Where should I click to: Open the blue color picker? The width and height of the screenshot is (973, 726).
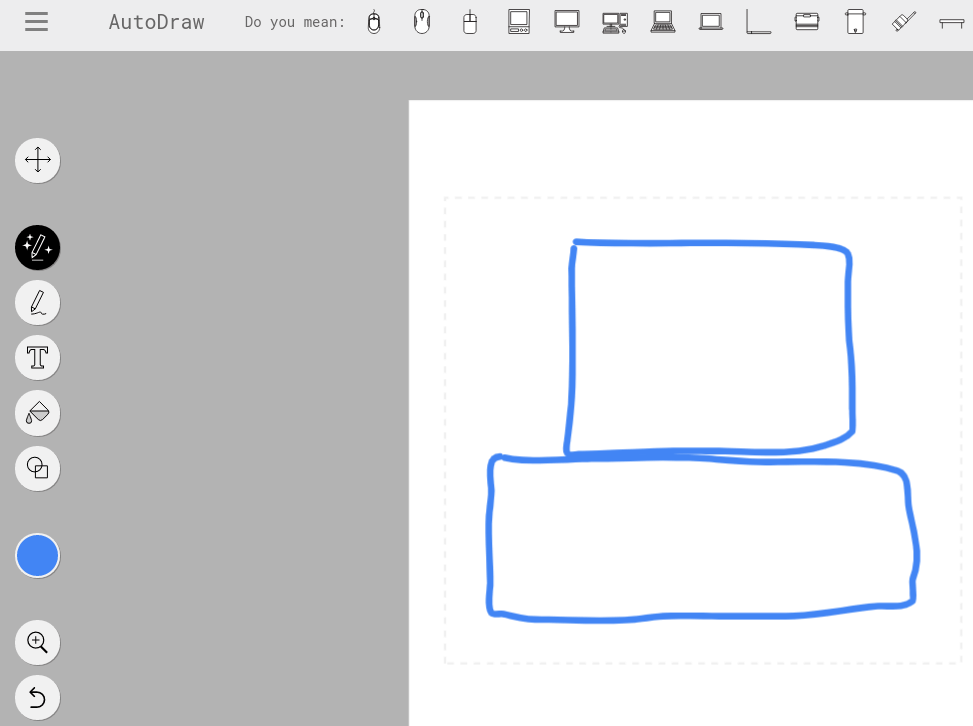coord(38,556)
